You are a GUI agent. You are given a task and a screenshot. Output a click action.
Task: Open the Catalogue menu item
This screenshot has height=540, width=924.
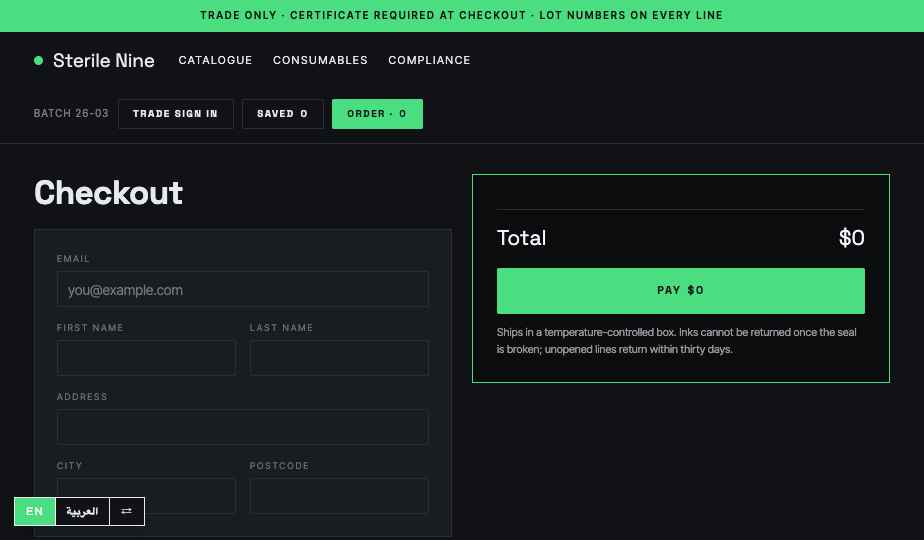(x=215, y=60)
